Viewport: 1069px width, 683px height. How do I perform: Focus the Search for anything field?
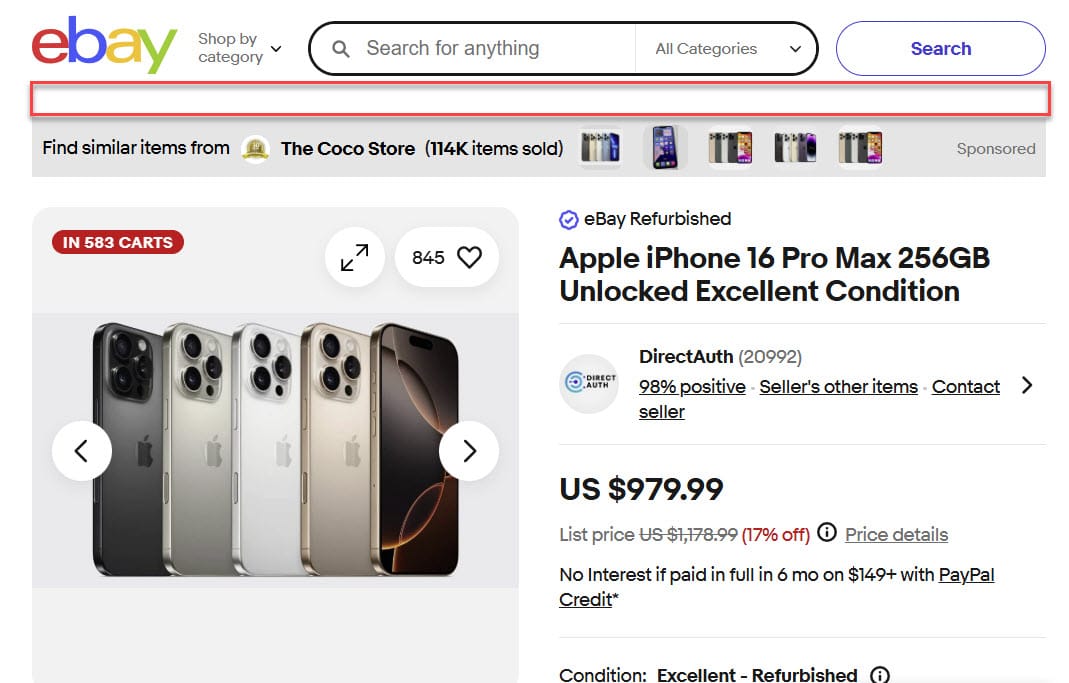click(490, 49)
